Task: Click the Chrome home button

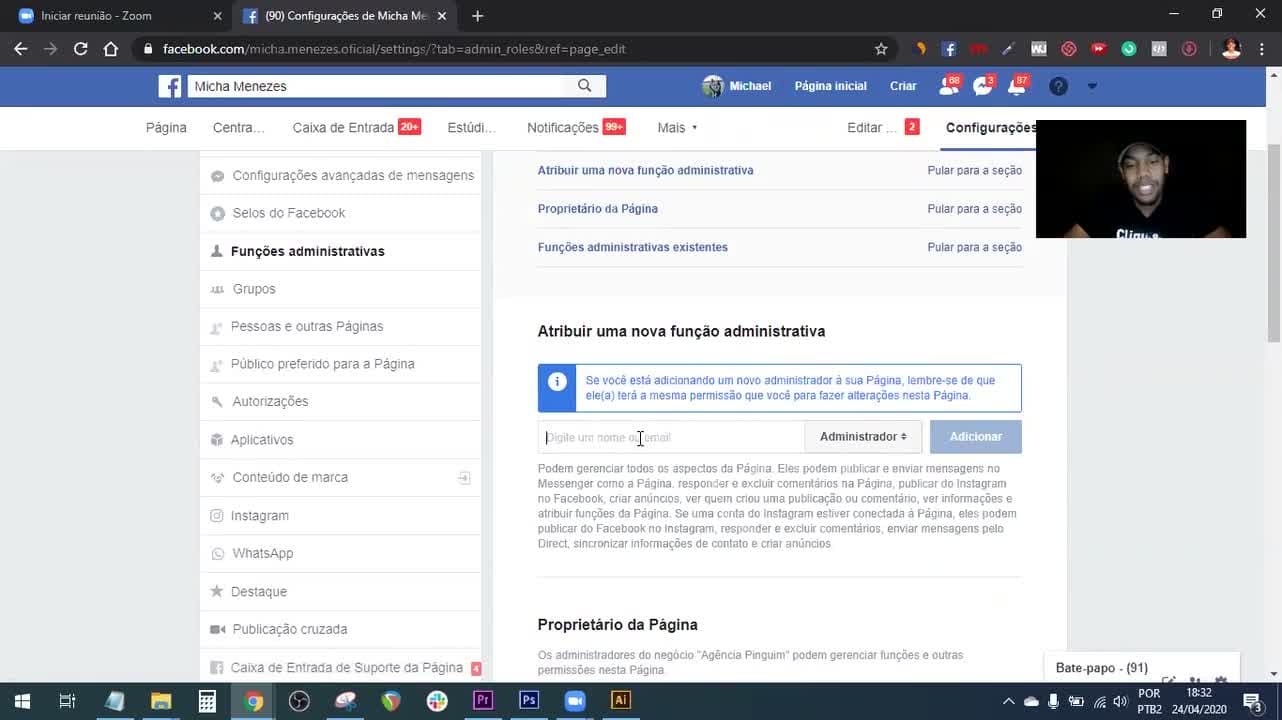Action: pyautogui.click(x=111, y=49)
